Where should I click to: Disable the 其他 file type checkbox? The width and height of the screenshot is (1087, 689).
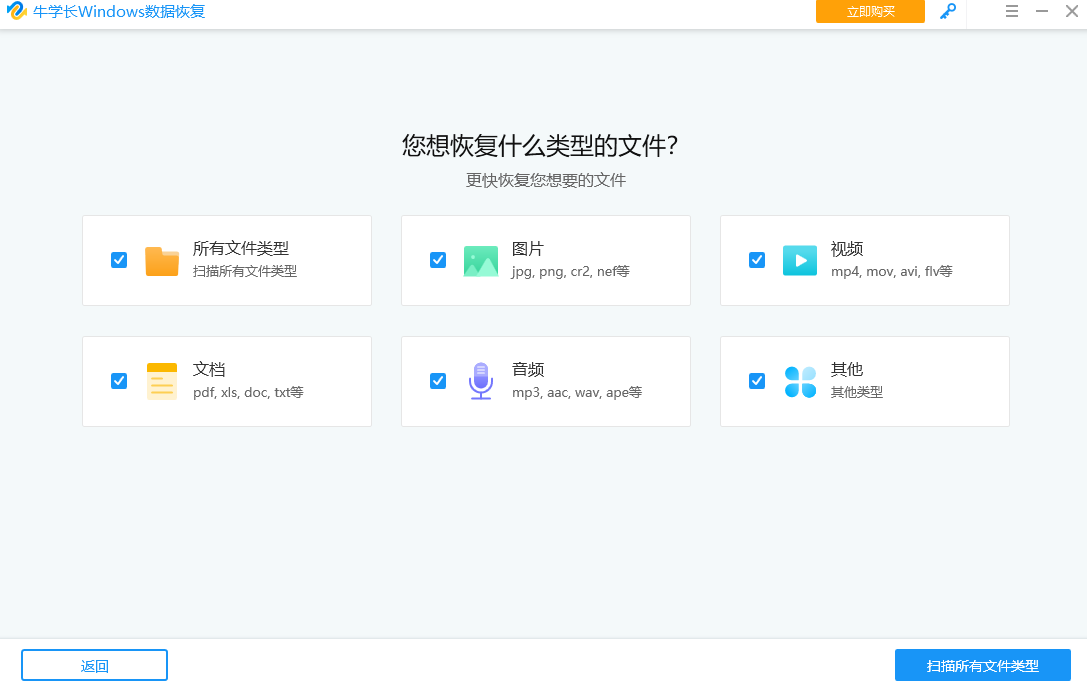tap(757, 381)
